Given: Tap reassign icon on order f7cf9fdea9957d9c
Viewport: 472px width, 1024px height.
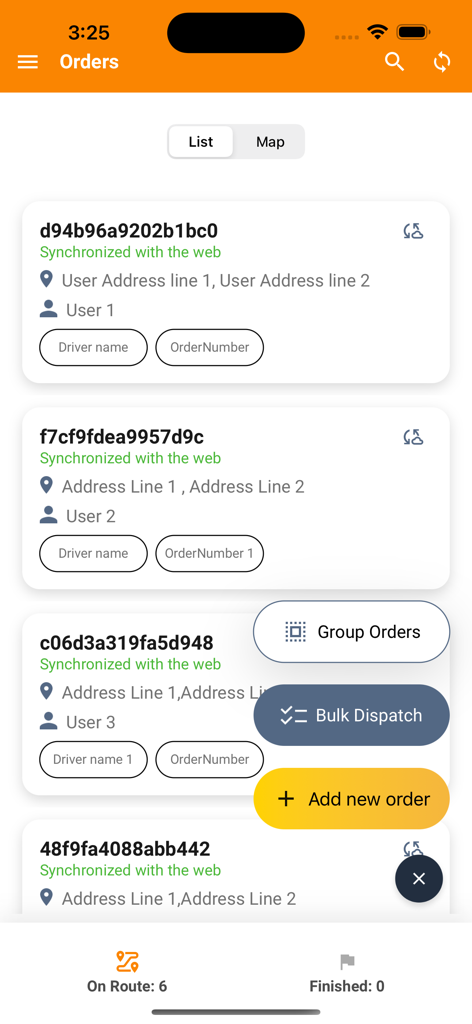Looking at the screenshot, I should pos(413,437).
